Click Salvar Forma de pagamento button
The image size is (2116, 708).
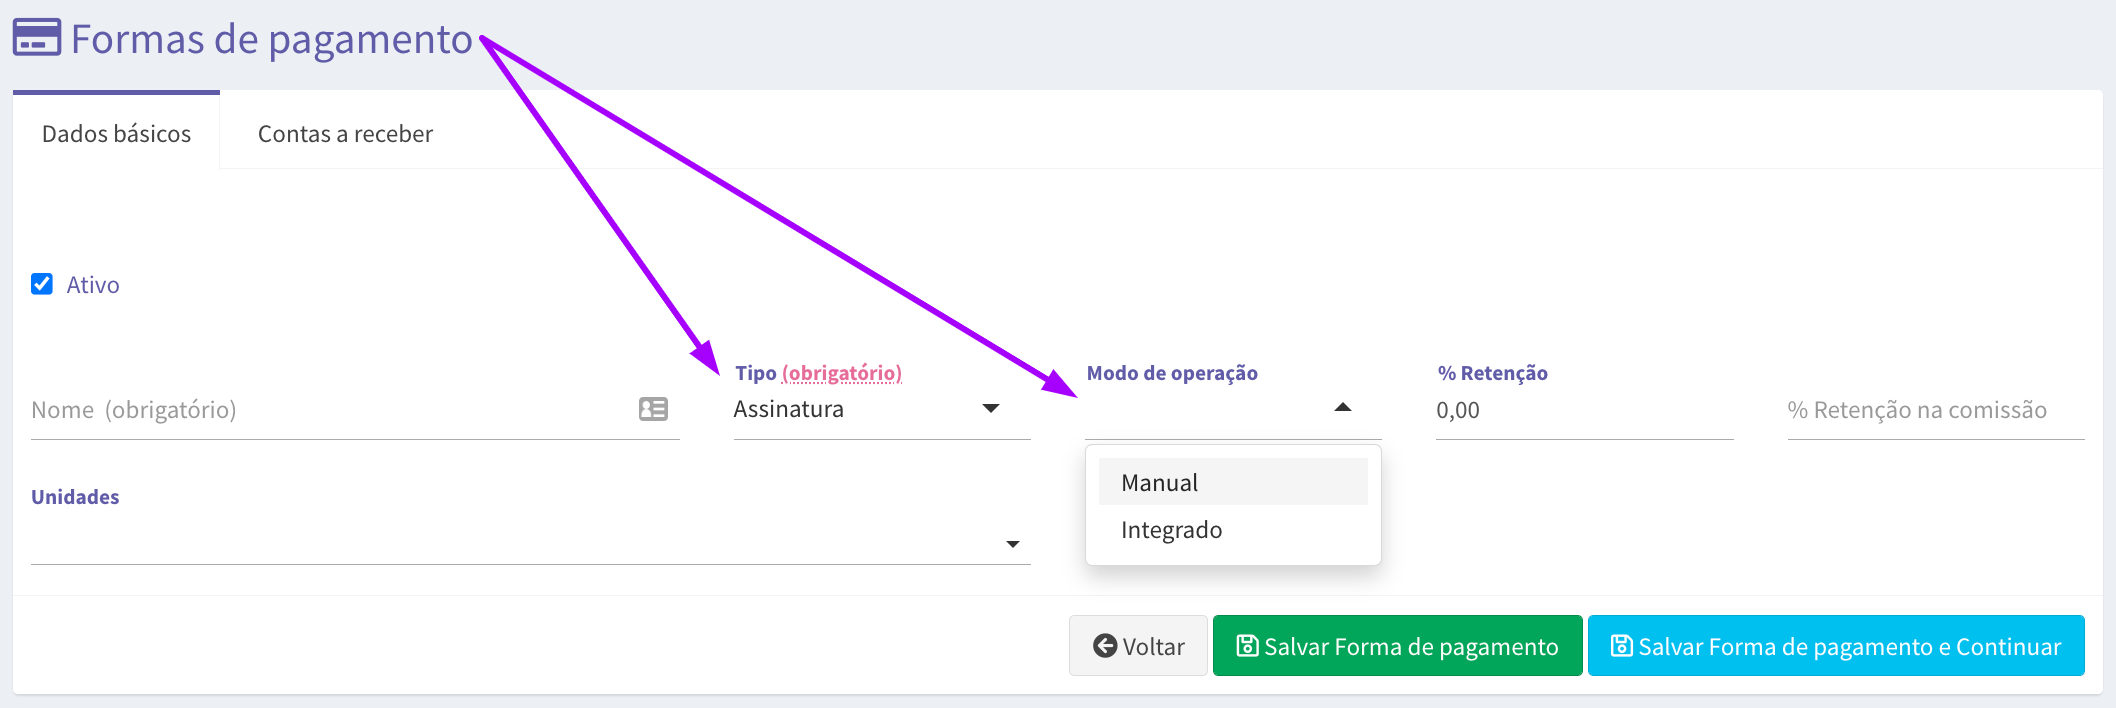(1397, 646)
